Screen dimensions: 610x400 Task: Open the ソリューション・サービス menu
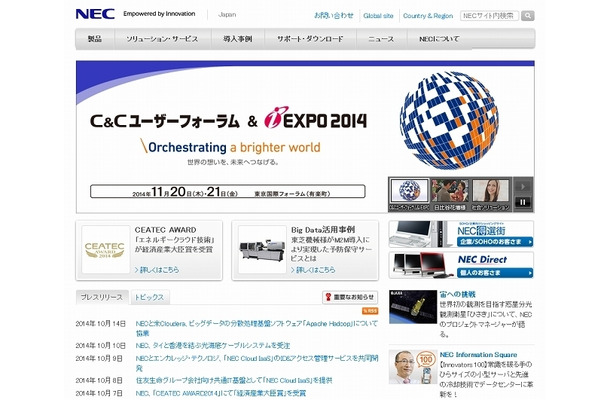(162, 39)
